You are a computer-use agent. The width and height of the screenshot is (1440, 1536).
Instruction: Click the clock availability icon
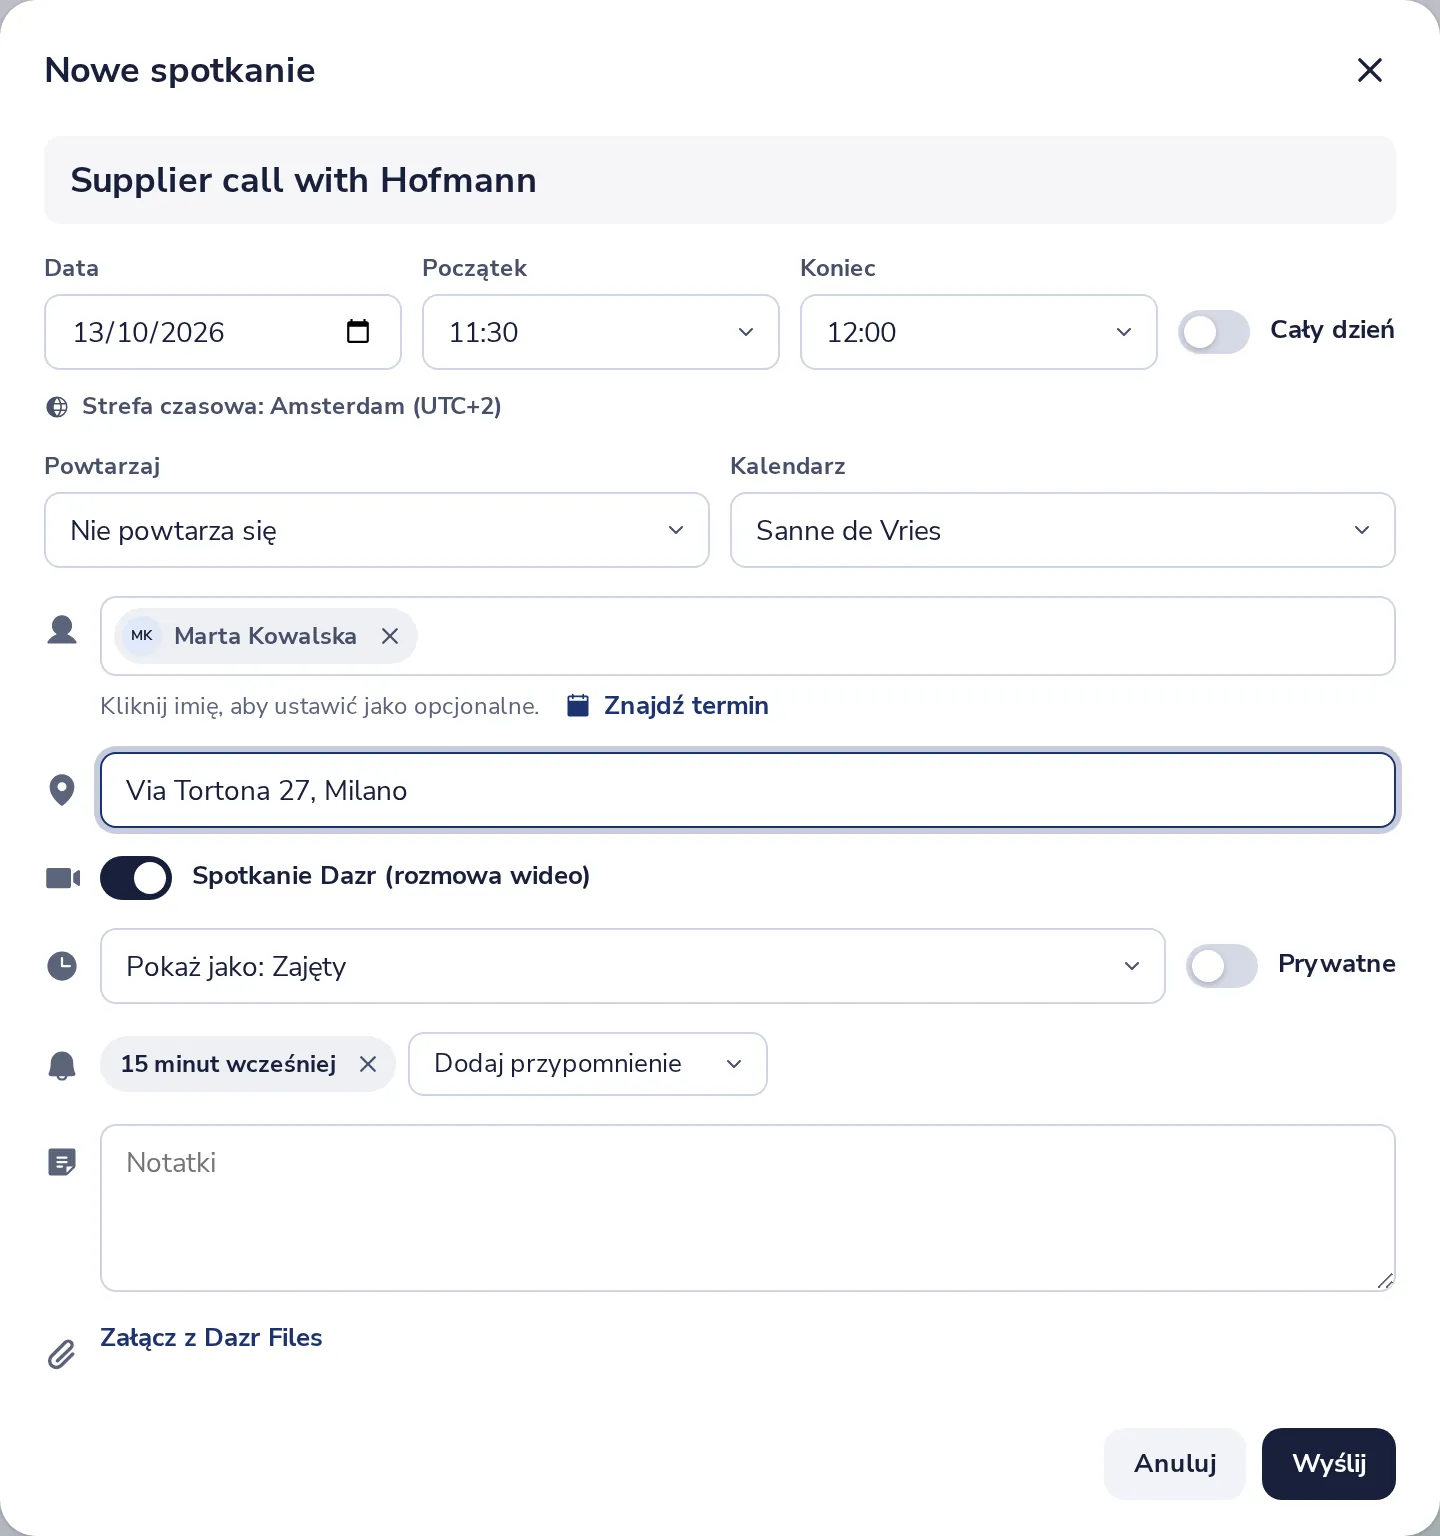(62, 966)
